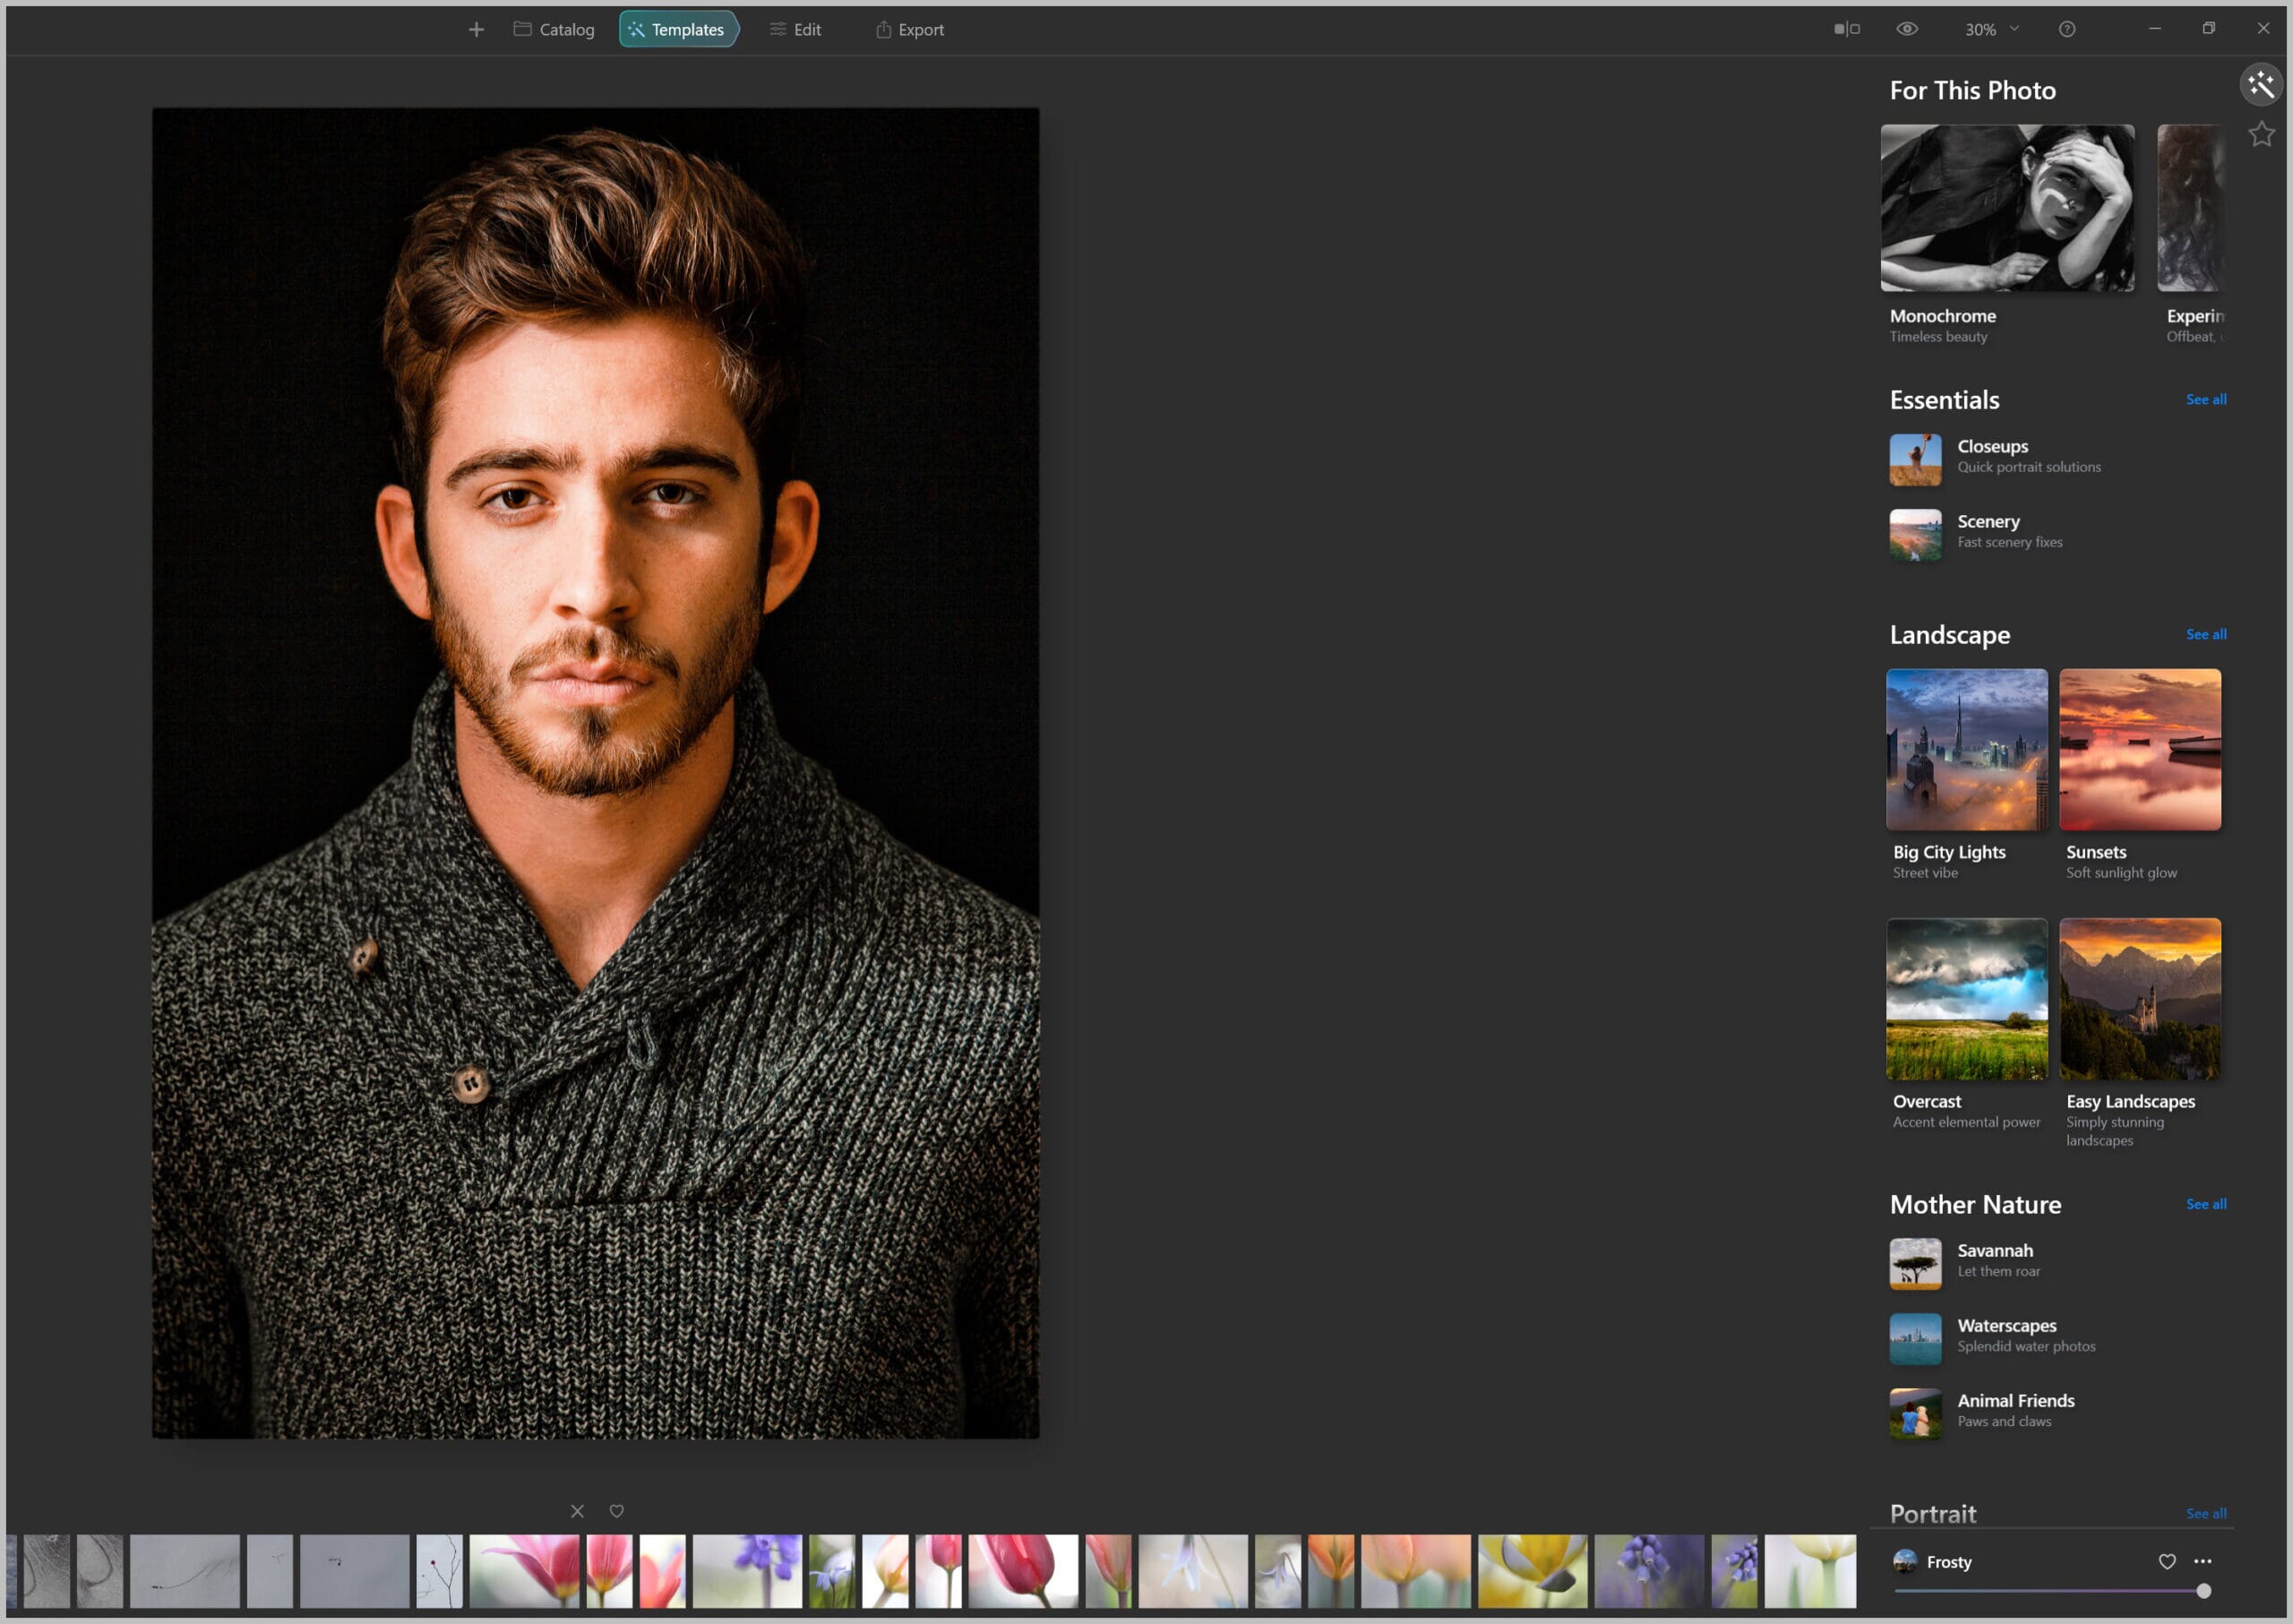Click the Export tab

point(912,30)
